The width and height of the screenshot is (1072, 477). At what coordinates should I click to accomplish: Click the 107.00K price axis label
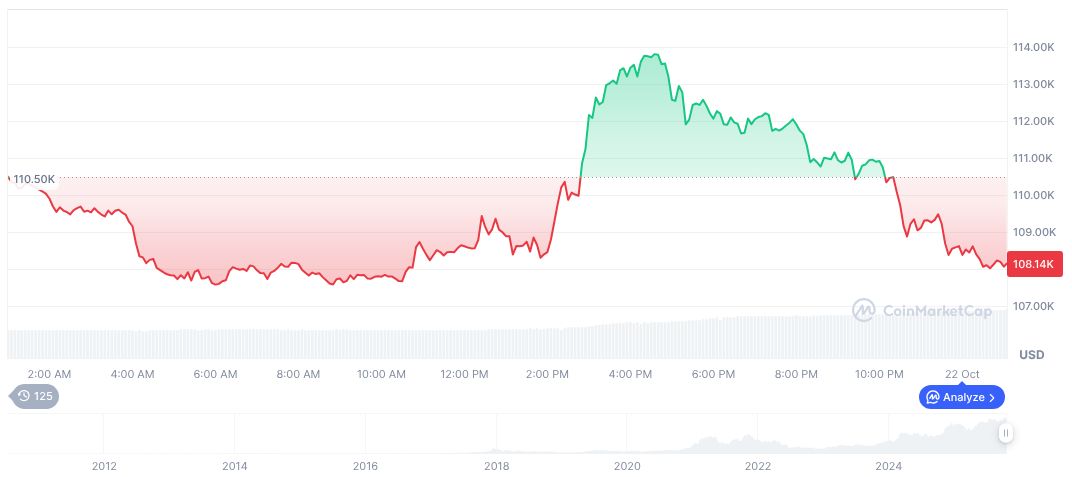coord(1033,306)
